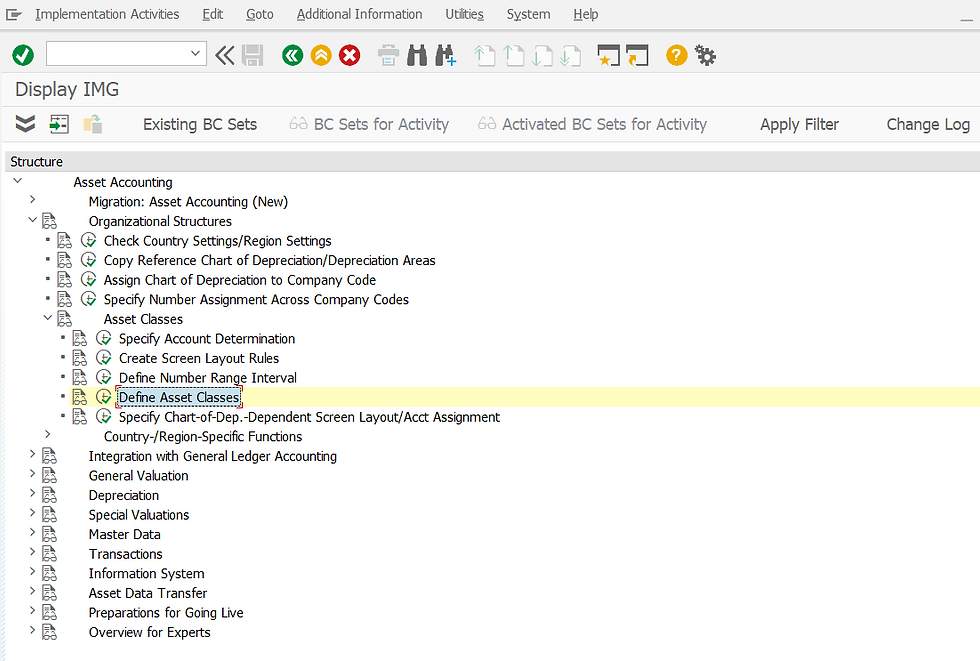Image resolution: width=980 pixels, height=661 pixels.
Task: Click into the transaction command field
Action: click(117, 54)
